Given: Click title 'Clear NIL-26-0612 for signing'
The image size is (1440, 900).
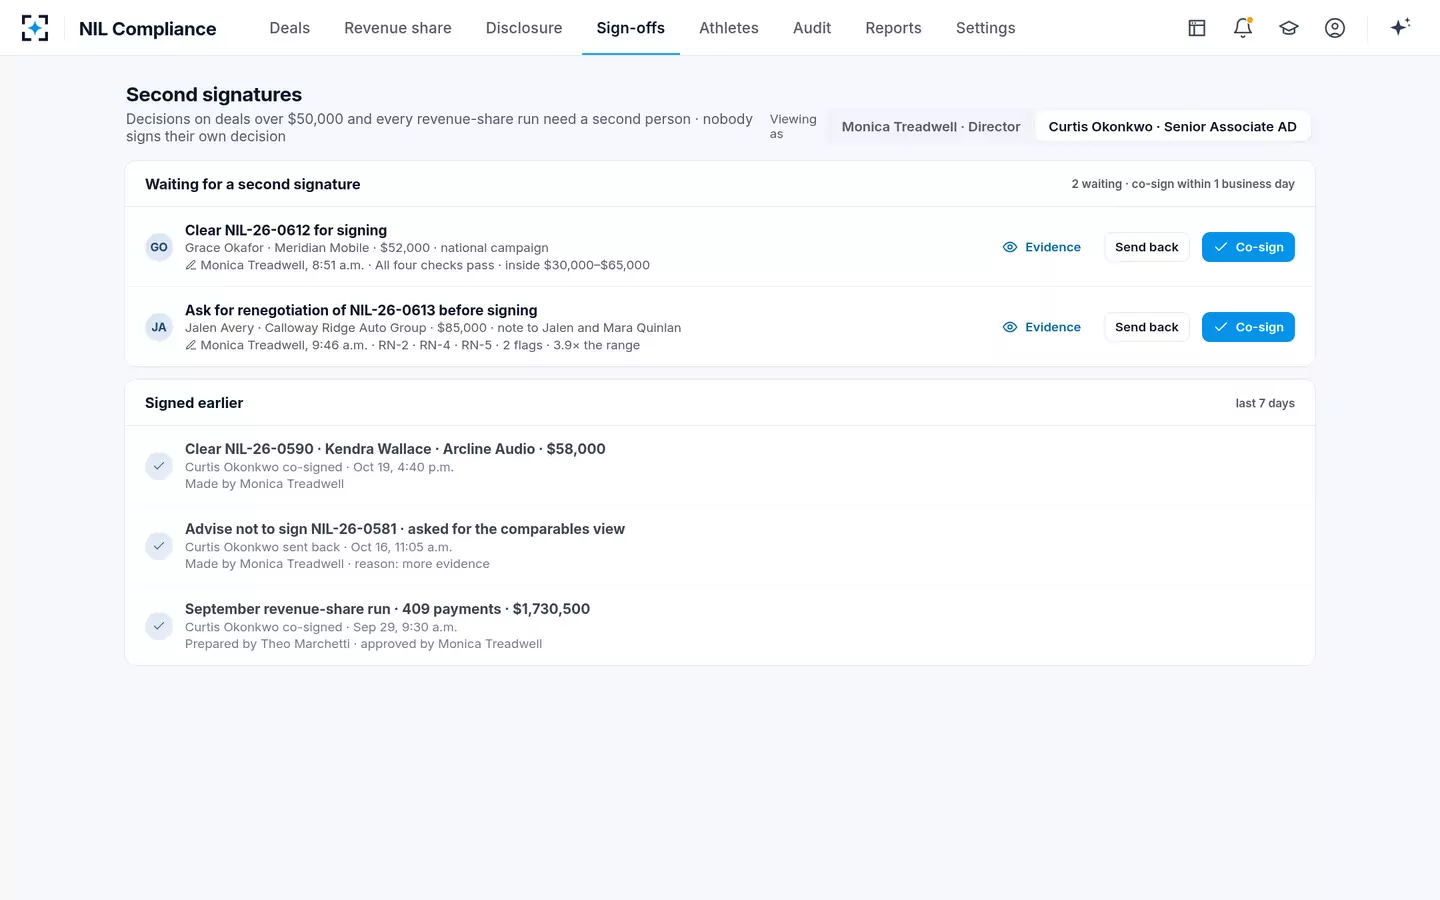Looking at the screenshot, I should coord(286,230).
